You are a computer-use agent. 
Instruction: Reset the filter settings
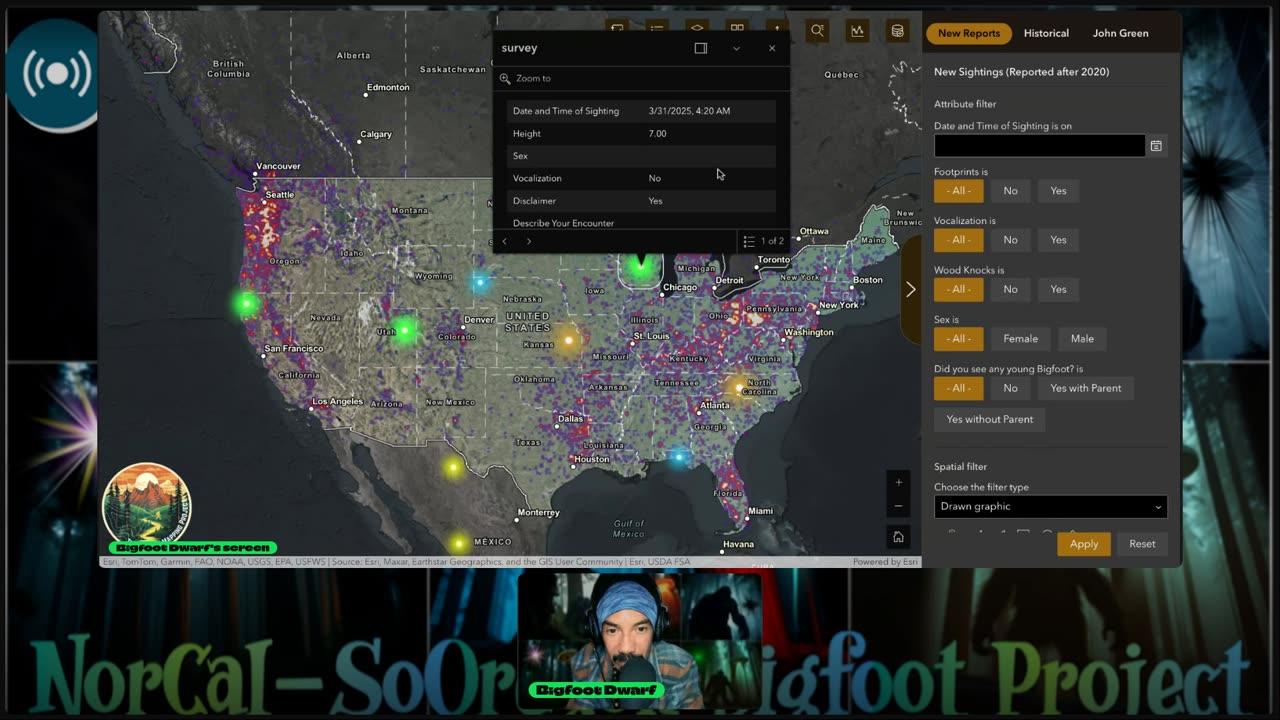click(1142, 544)
